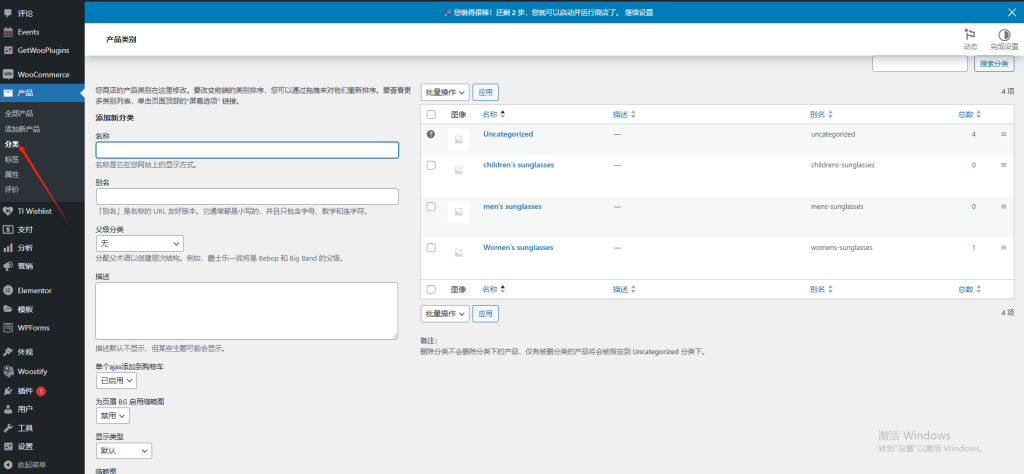Click the 完成设置 half-circle progress icon
The height and width of the screenshot is (474, 1024).
[x=1004, y=35]
